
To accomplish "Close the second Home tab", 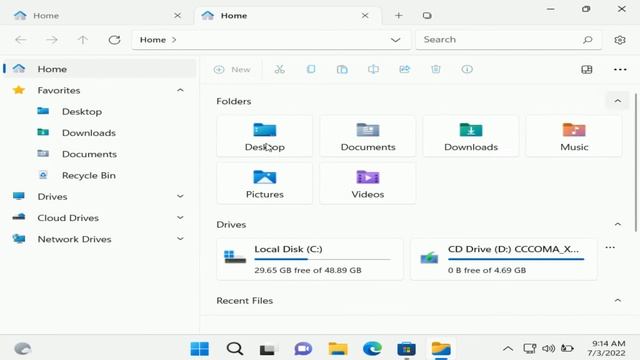I will 365,16.
